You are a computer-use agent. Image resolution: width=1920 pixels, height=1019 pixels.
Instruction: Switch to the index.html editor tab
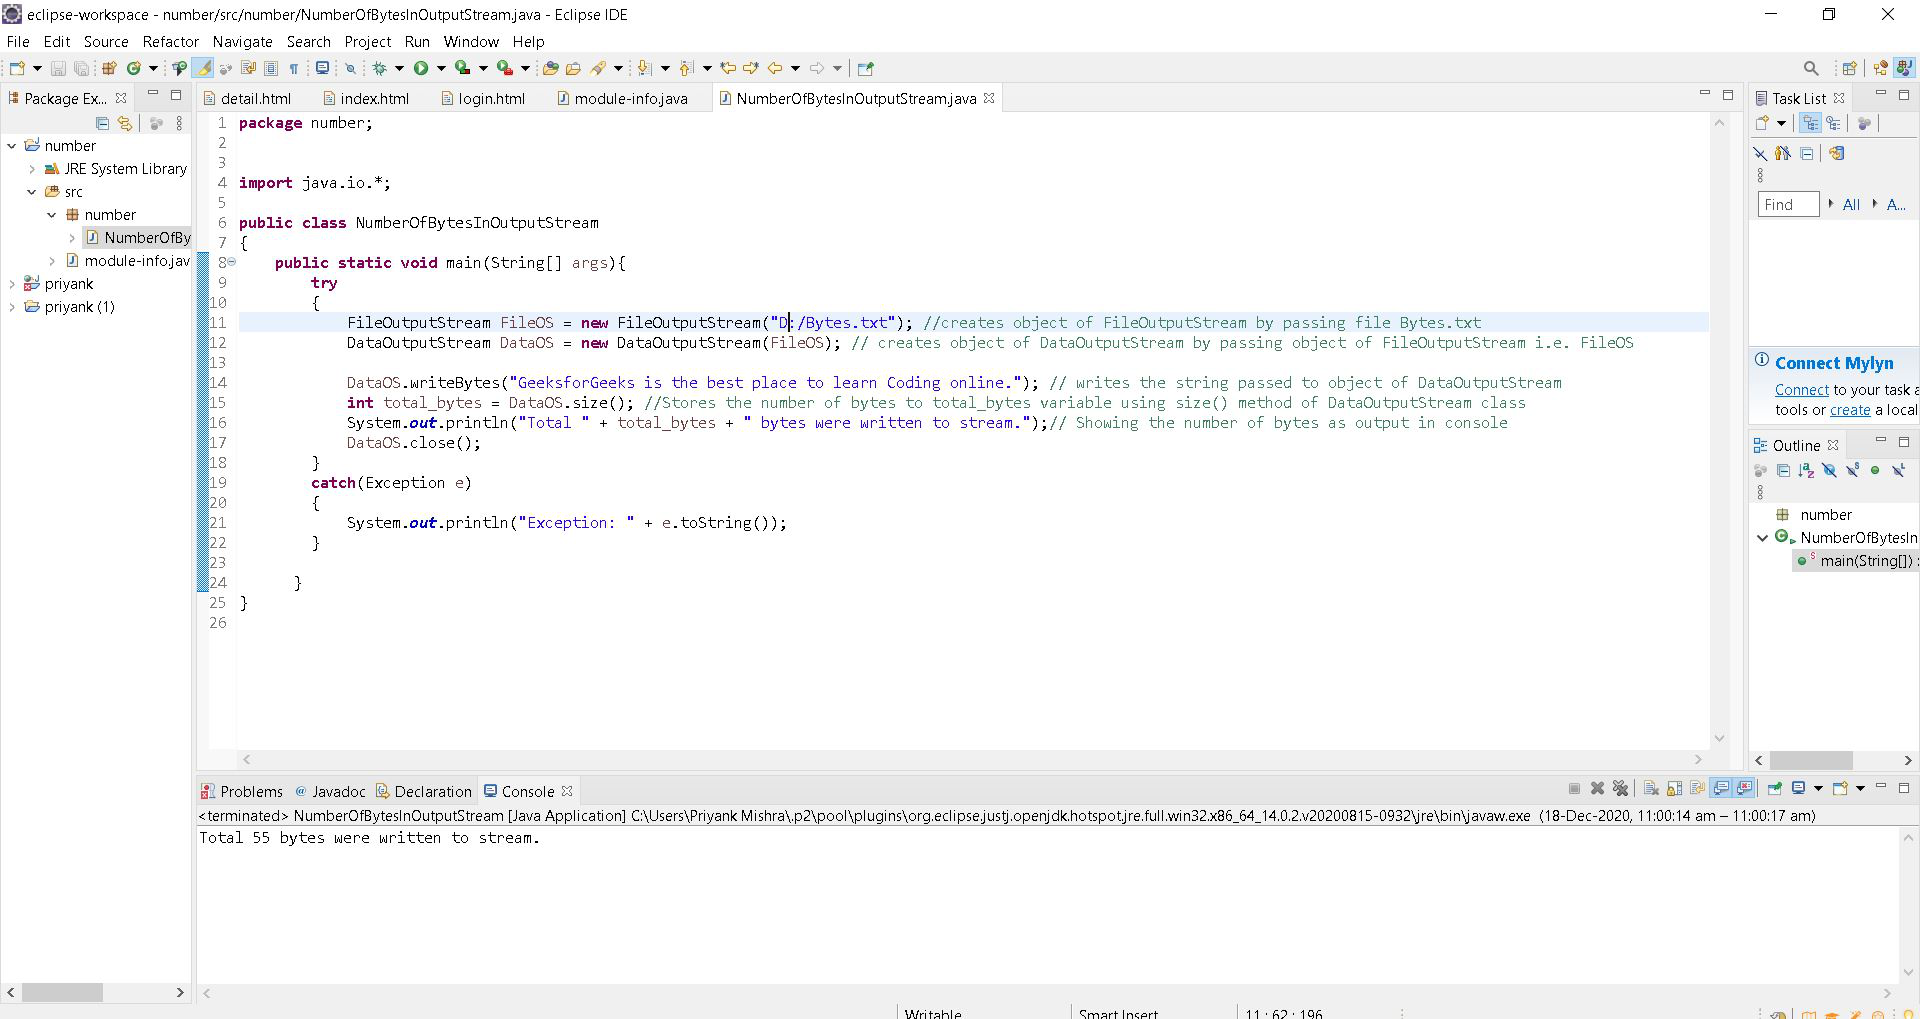click(366, 98)
